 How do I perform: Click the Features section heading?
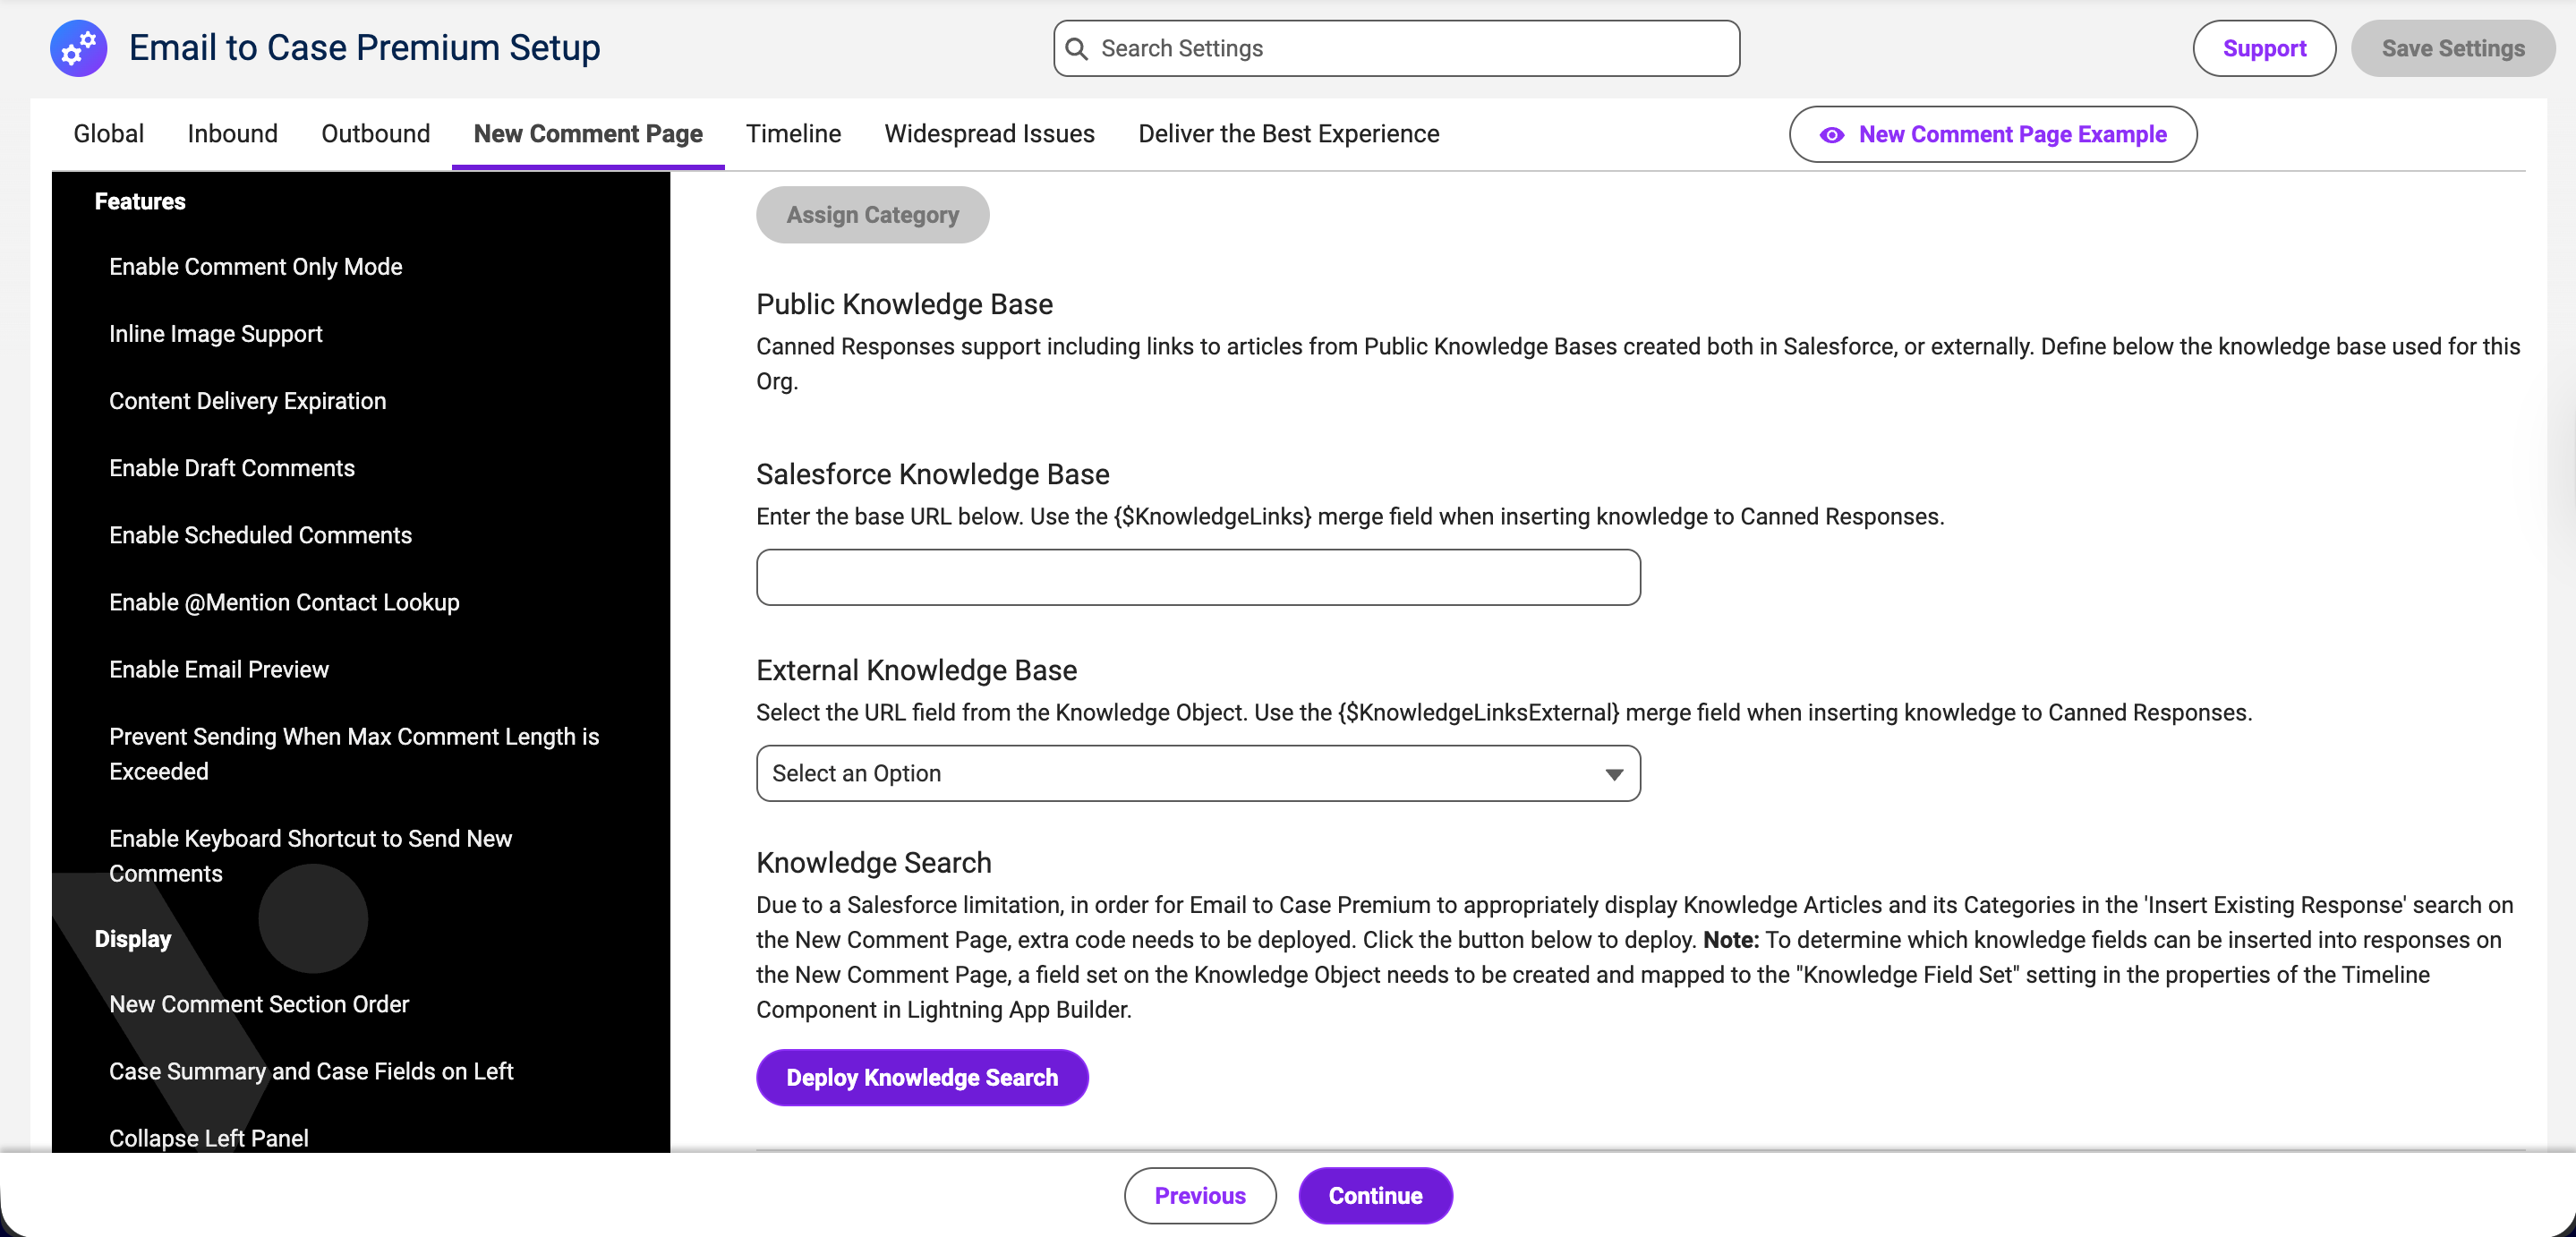(140, 201)
